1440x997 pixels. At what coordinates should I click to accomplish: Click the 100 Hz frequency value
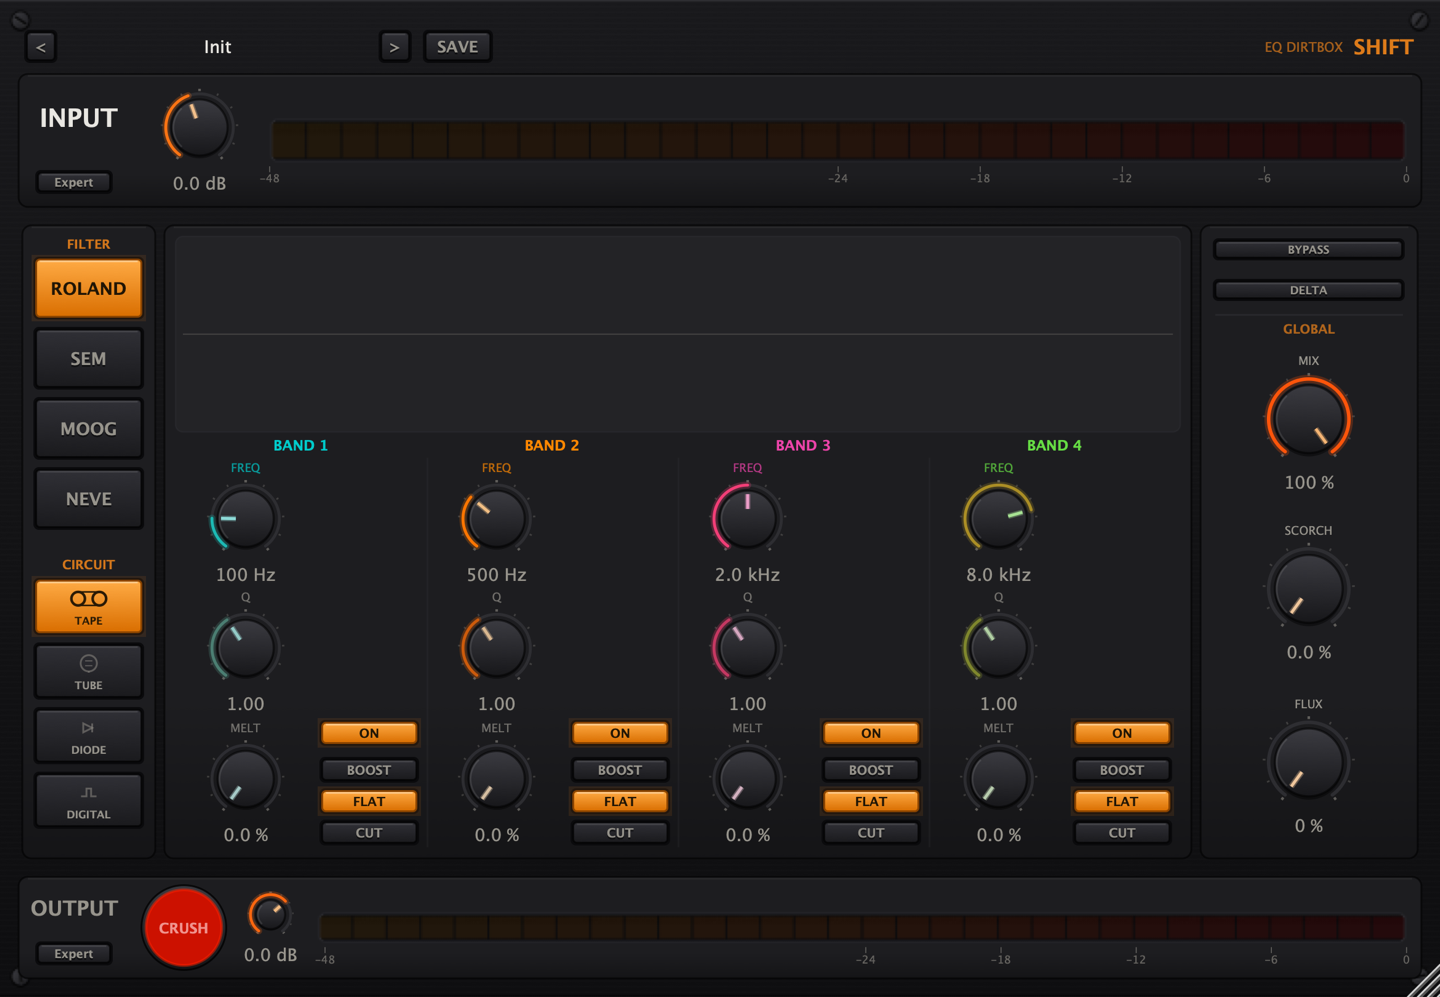pyautogui.click(x=245, y=575)
